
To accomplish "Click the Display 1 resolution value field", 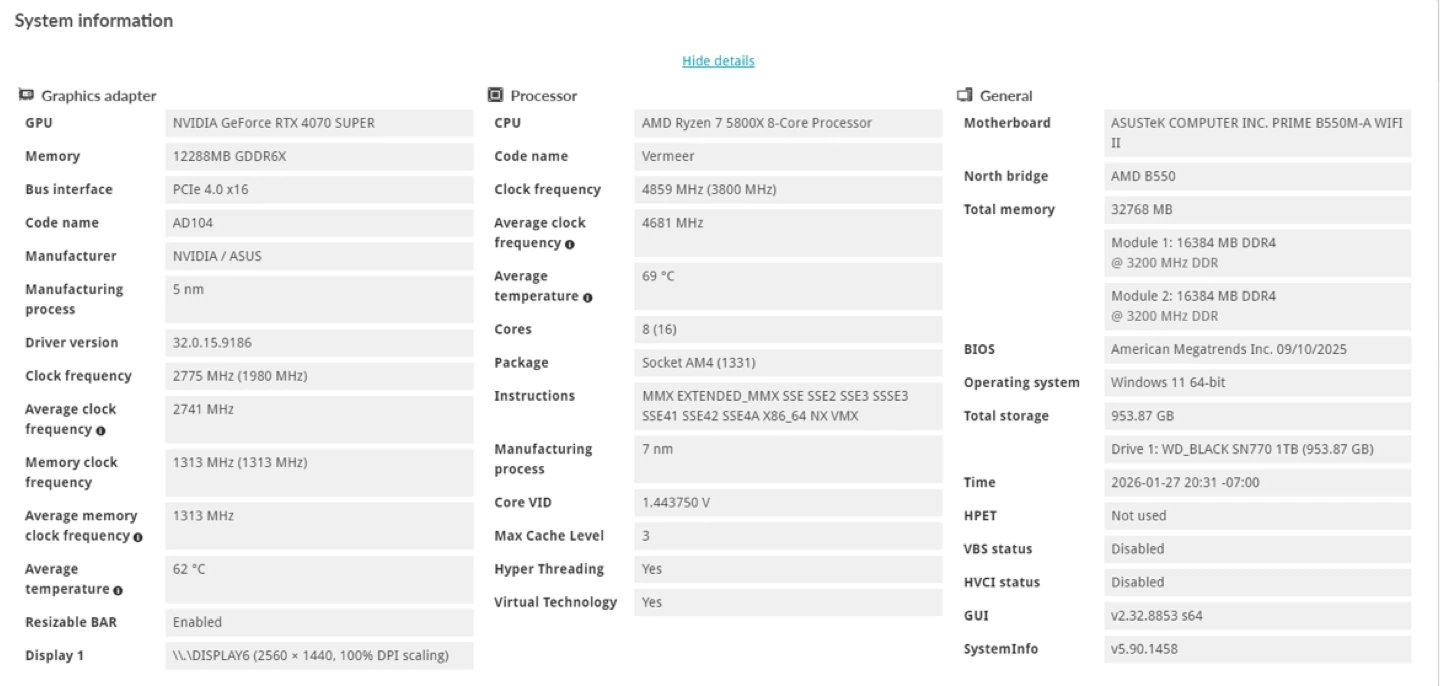I will (310, 656).
